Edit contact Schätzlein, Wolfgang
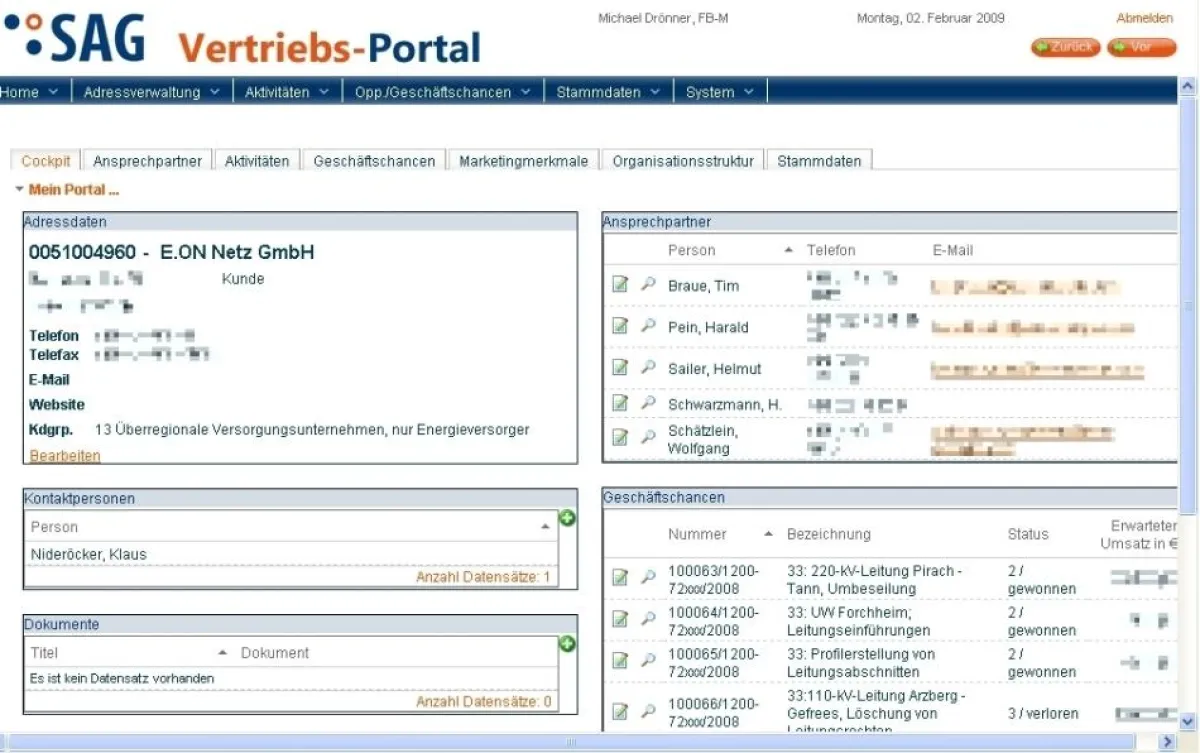1200x753 pixels. [x=620, y=436]
